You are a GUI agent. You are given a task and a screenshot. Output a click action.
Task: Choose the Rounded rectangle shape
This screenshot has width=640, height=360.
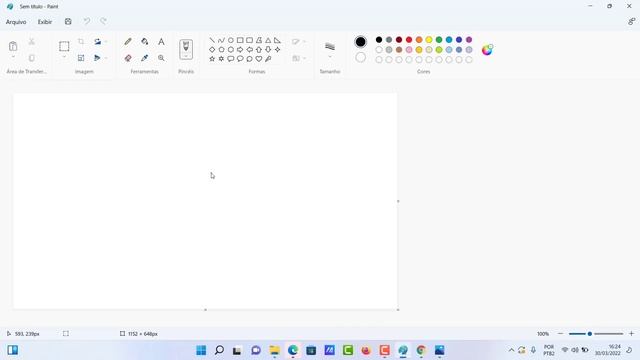249,40
